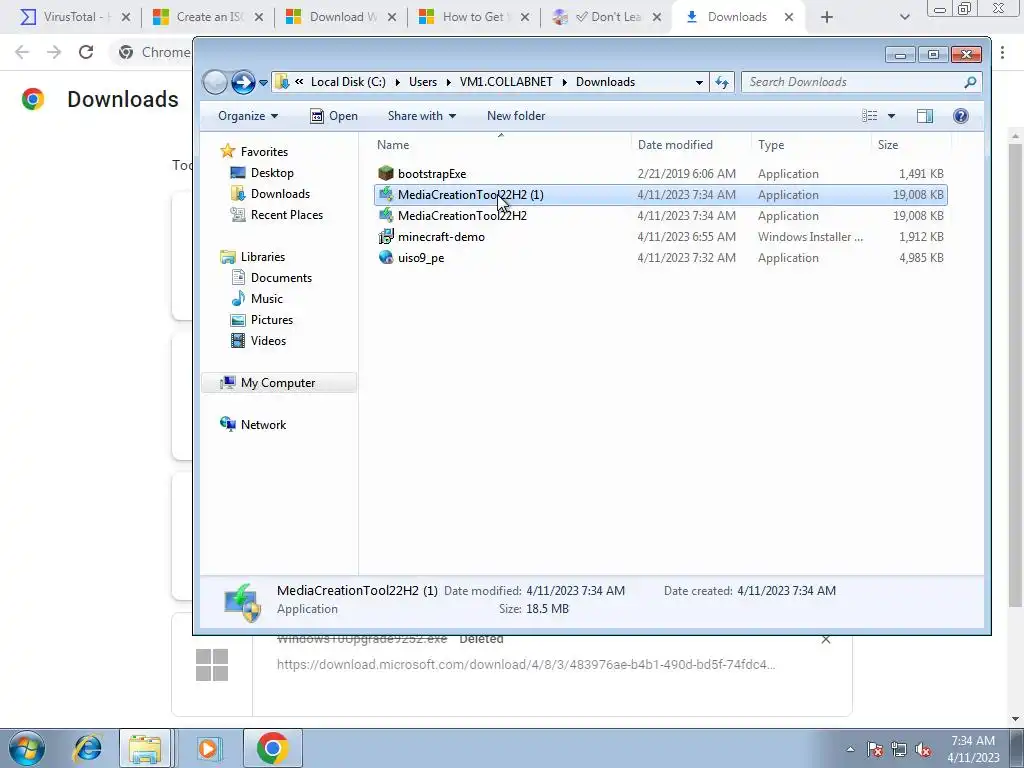
Task: Click the volume speaker tray icon
Action: point(923,749)
